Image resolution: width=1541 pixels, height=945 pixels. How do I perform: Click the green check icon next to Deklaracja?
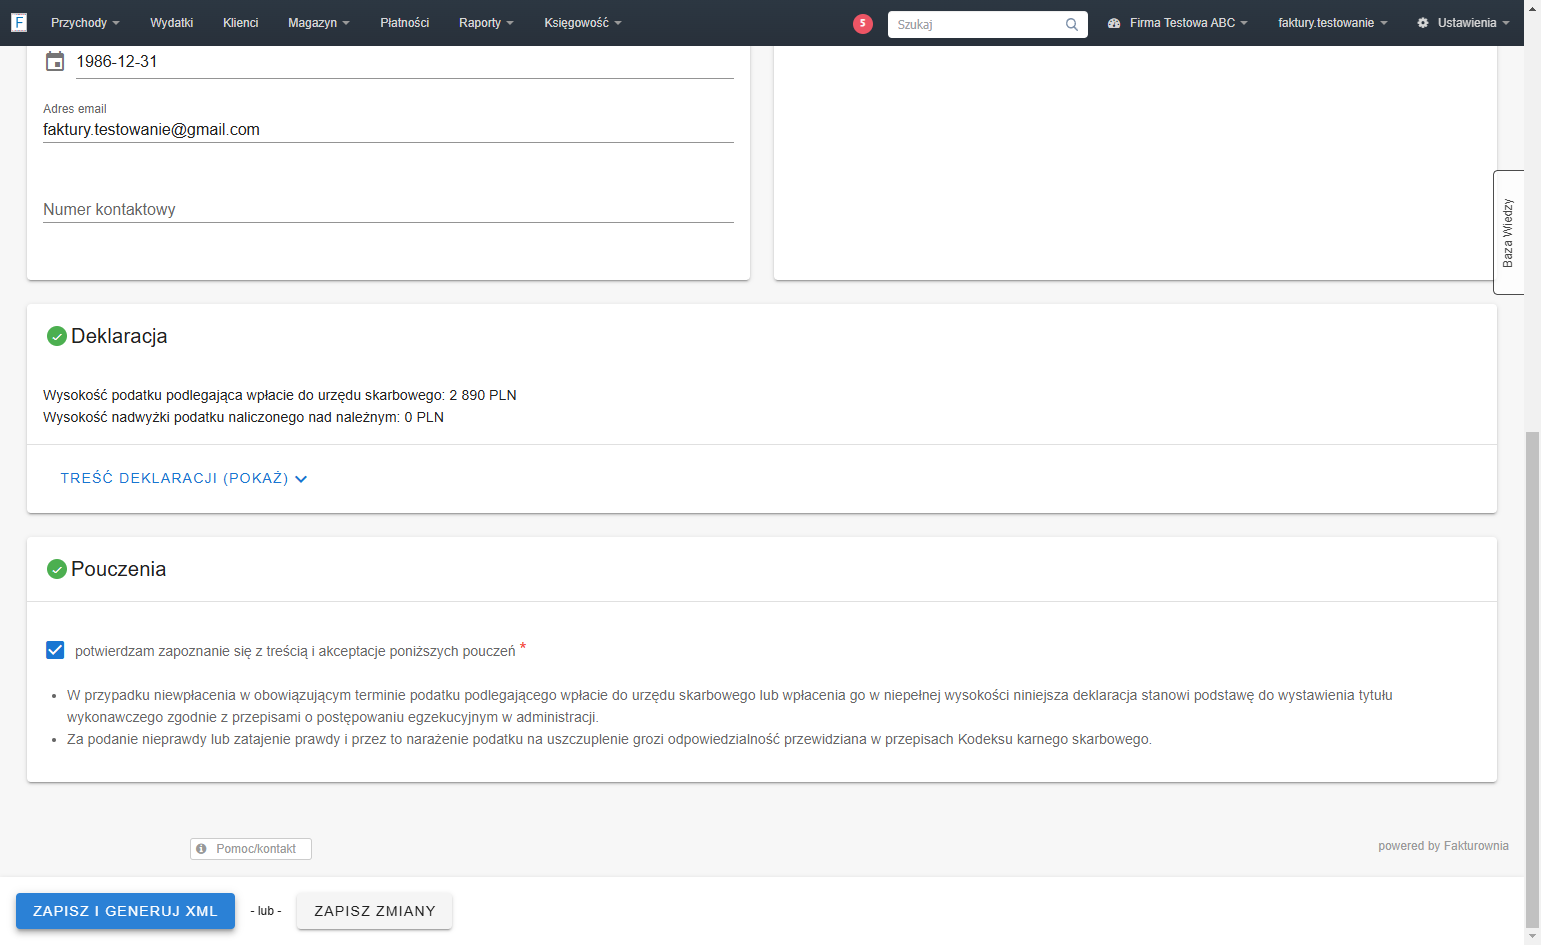(x=57, y=336)
